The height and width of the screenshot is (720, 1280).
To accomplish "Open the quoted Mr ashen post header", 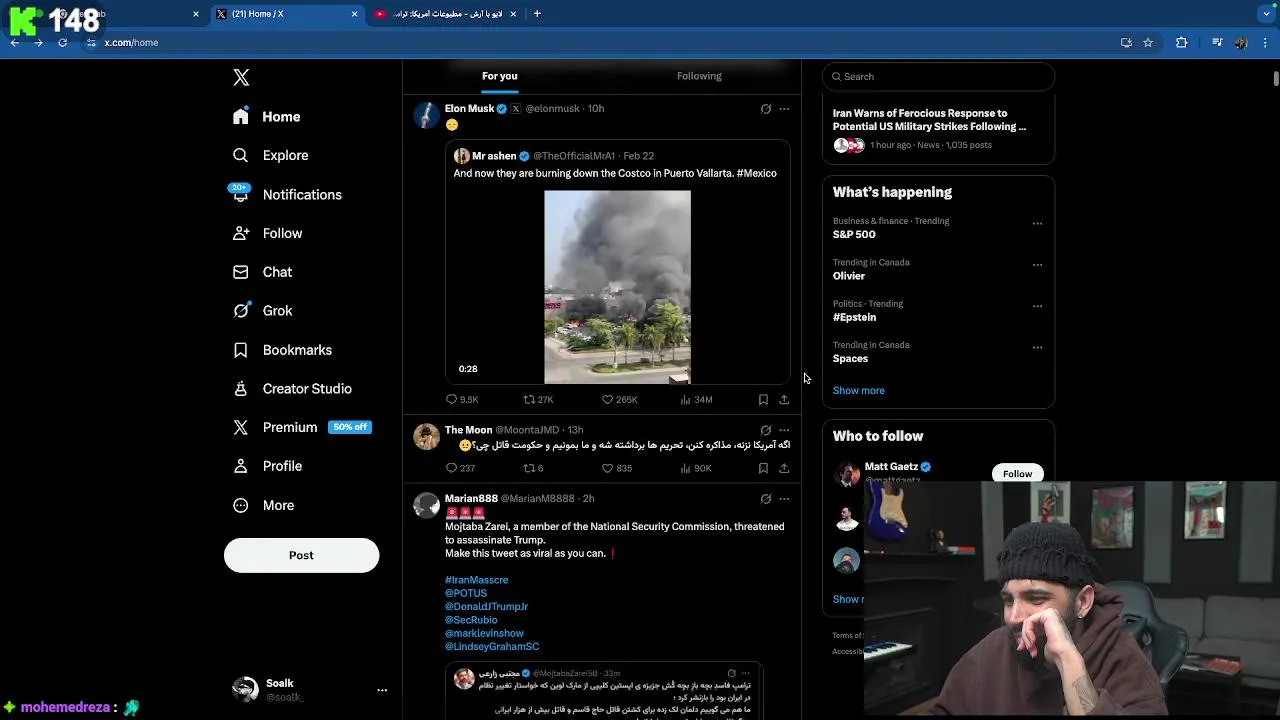I will (x=554, y=156).
